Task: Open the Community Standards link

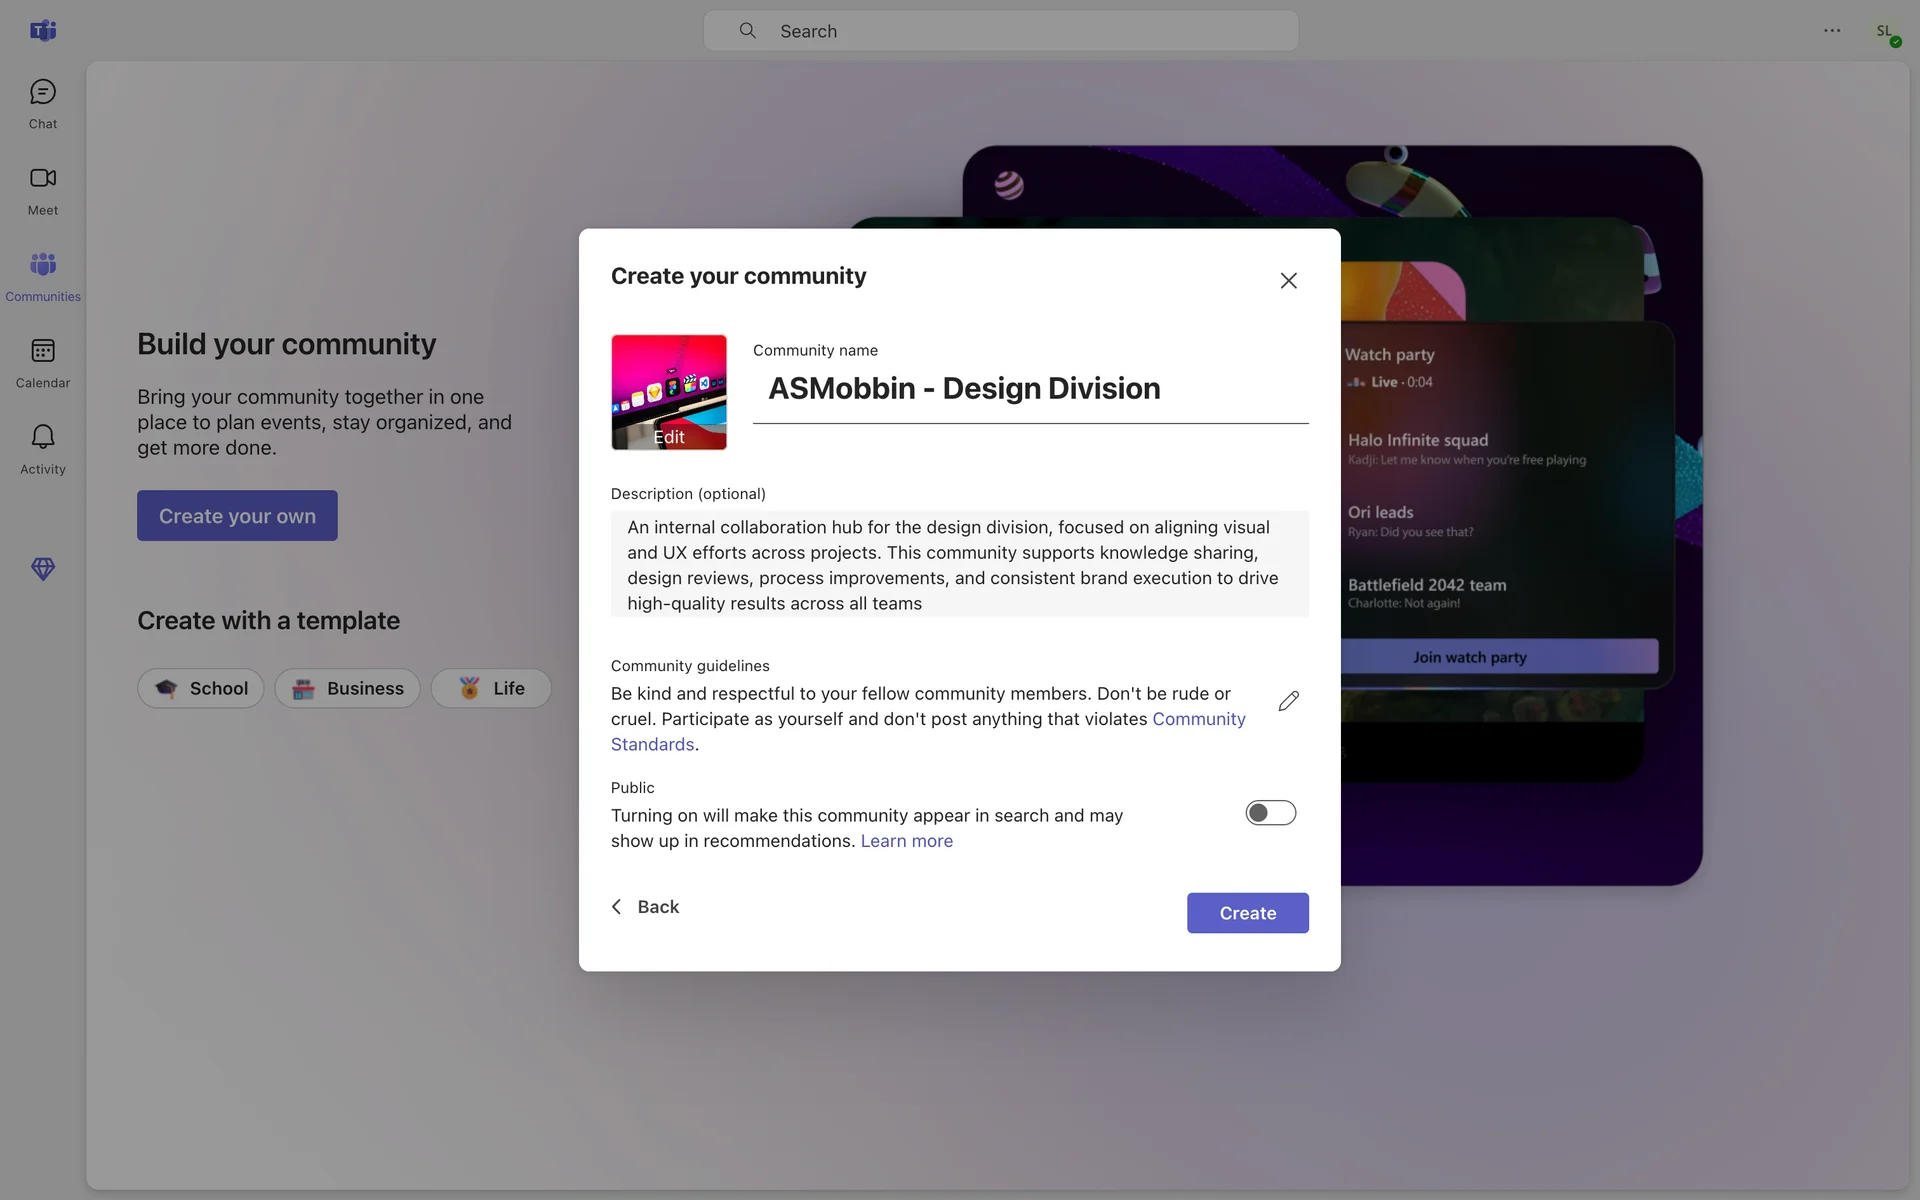Action: 1198,719
